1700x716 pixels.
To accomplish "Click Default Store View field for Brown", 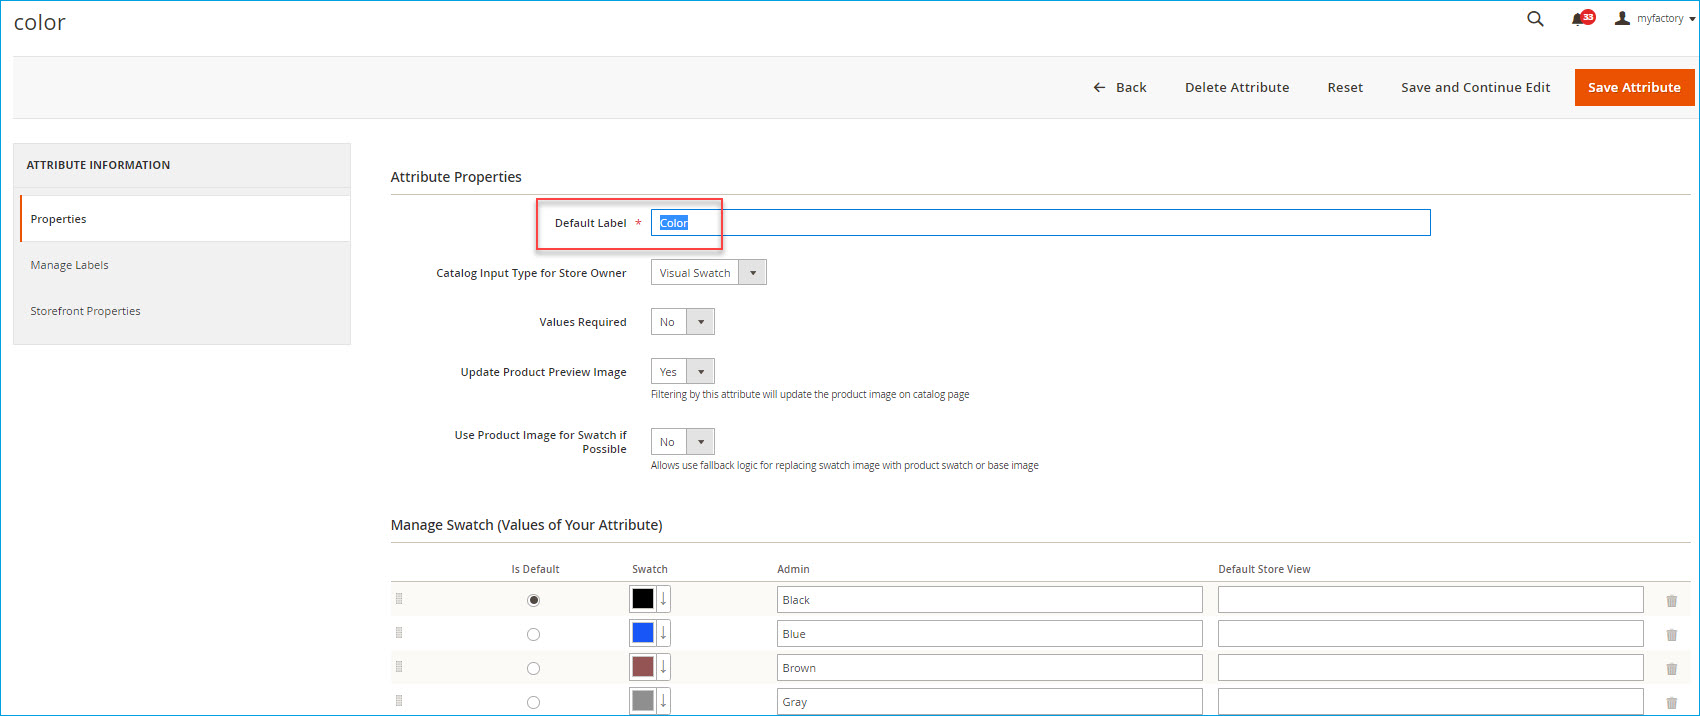I will point(1431,668).
